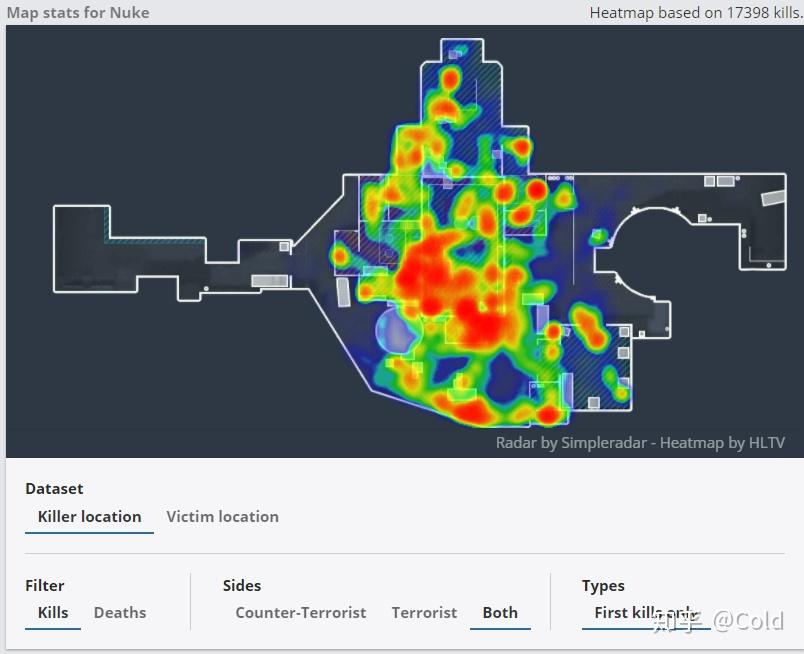Screen dimensions: 804x654
Task: Switch to the Victim location dataset
Action: 223,517
